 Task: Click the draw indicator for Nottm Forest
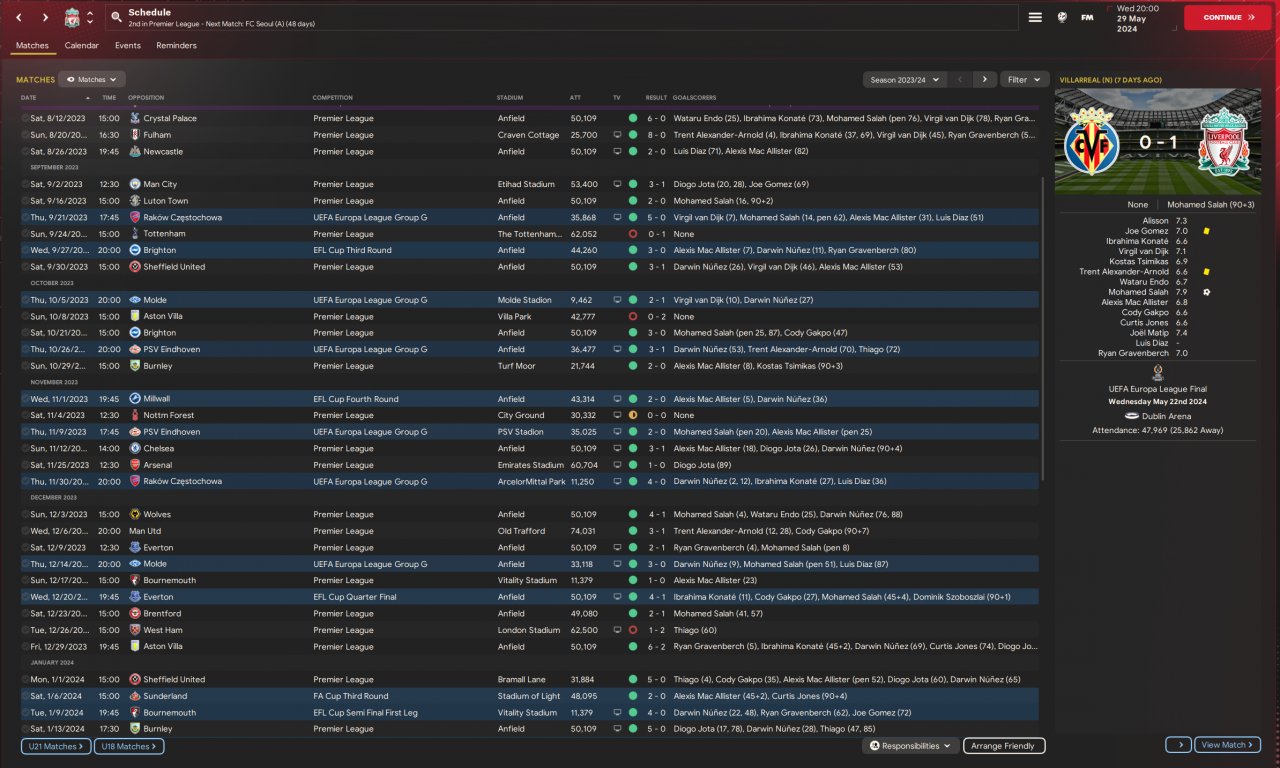632,415
